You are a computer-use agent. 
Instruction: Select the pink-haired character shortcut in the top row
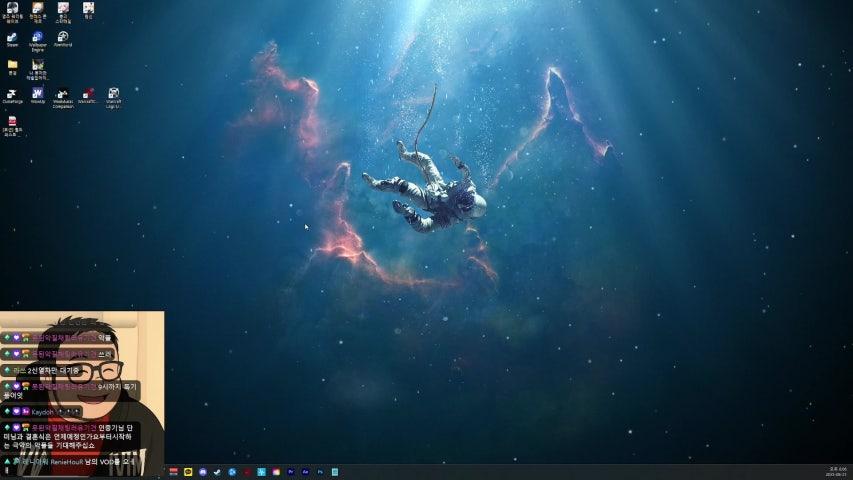[63, 13]
